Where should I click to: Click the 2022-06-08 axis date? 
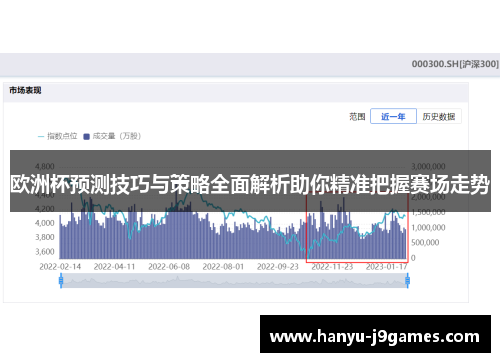point(169,267)
